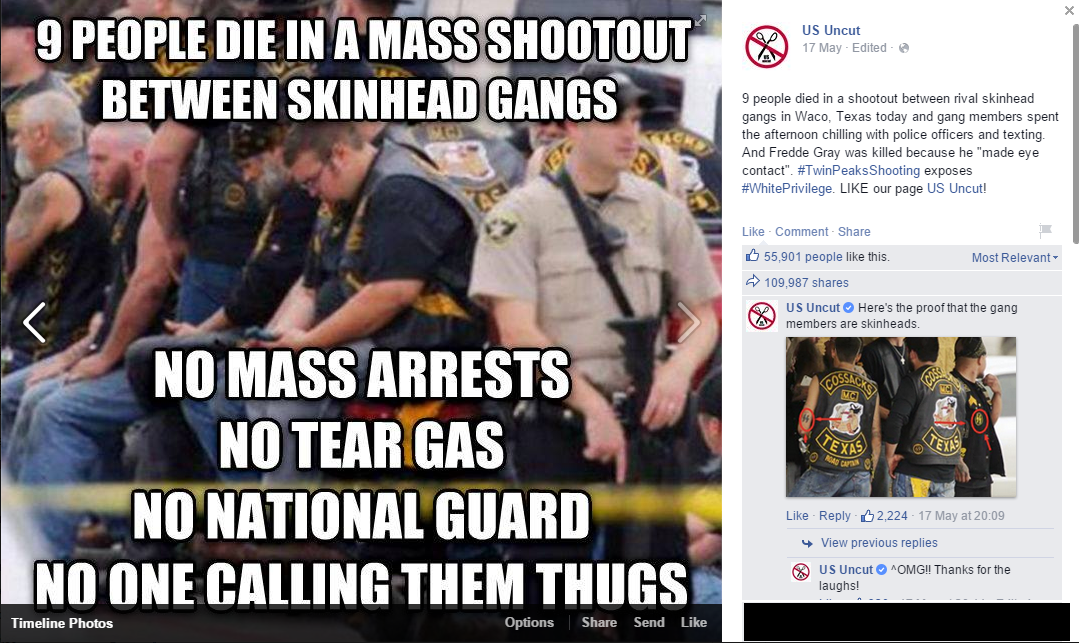The height and width of the screenshot is (643, 1079).
Task: Open the US Uncut profile picture
Action: (766, 46)
